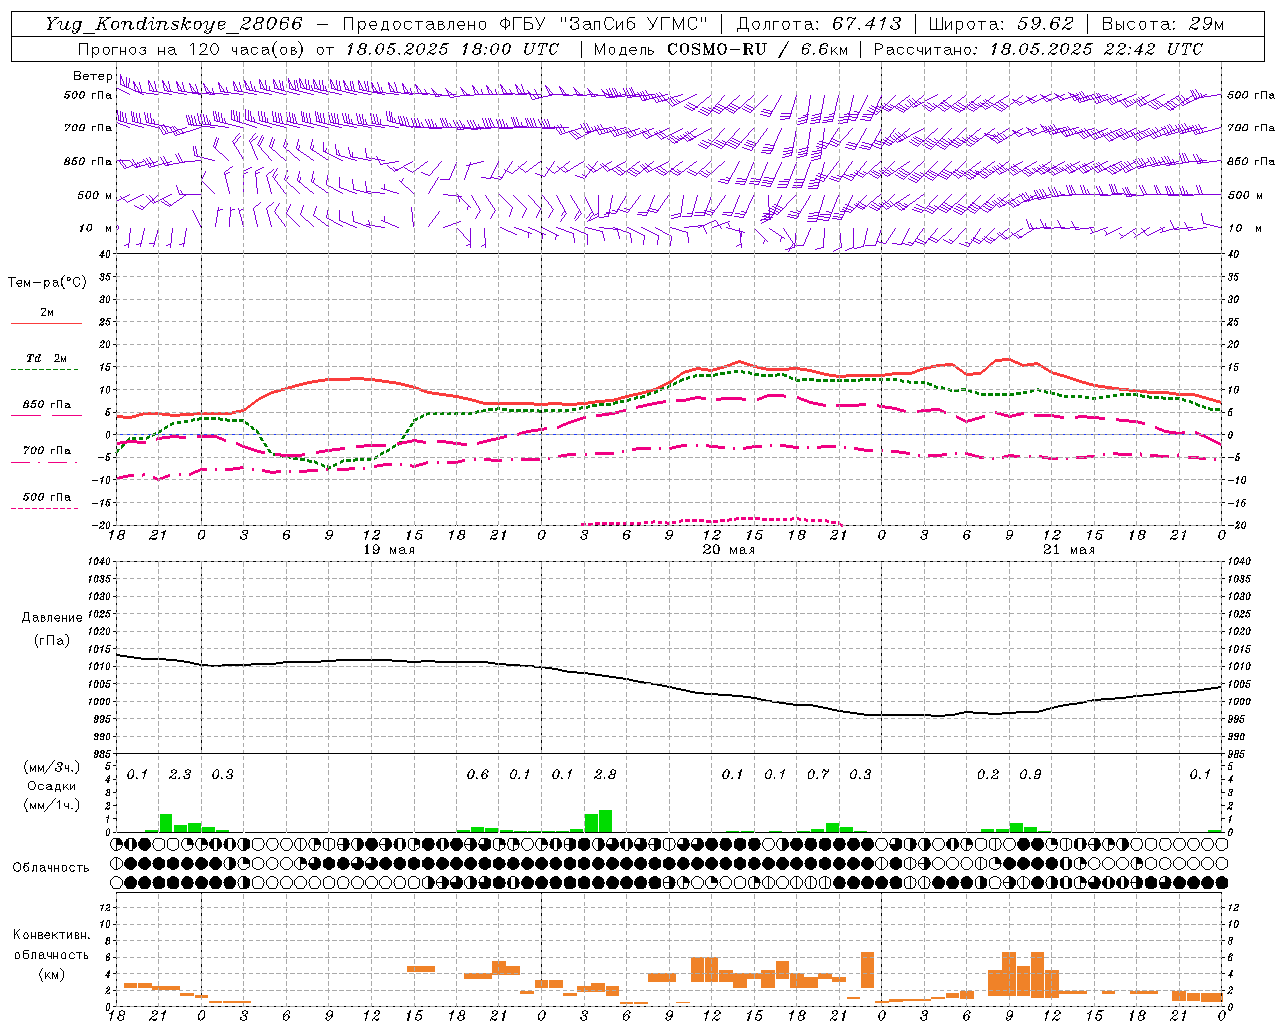Click the Облачность cloudiness label
Image resolution: width=1280 pixels, height=1024 pixels.
[51, 868]
